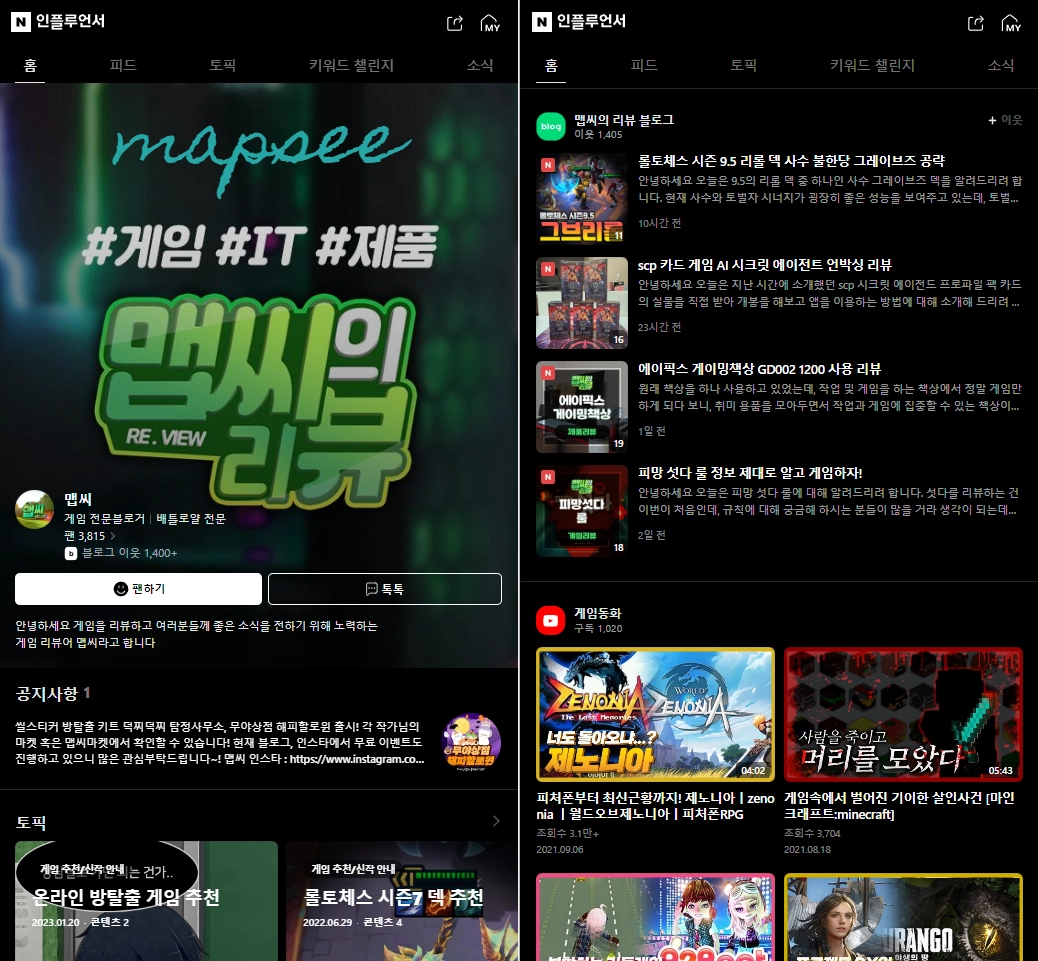Open post scp 카드 게임 AI 시크릿 에이전트 언박싱 리뷰
Screen dimensions: 1038x961
(x=765, y=265)
